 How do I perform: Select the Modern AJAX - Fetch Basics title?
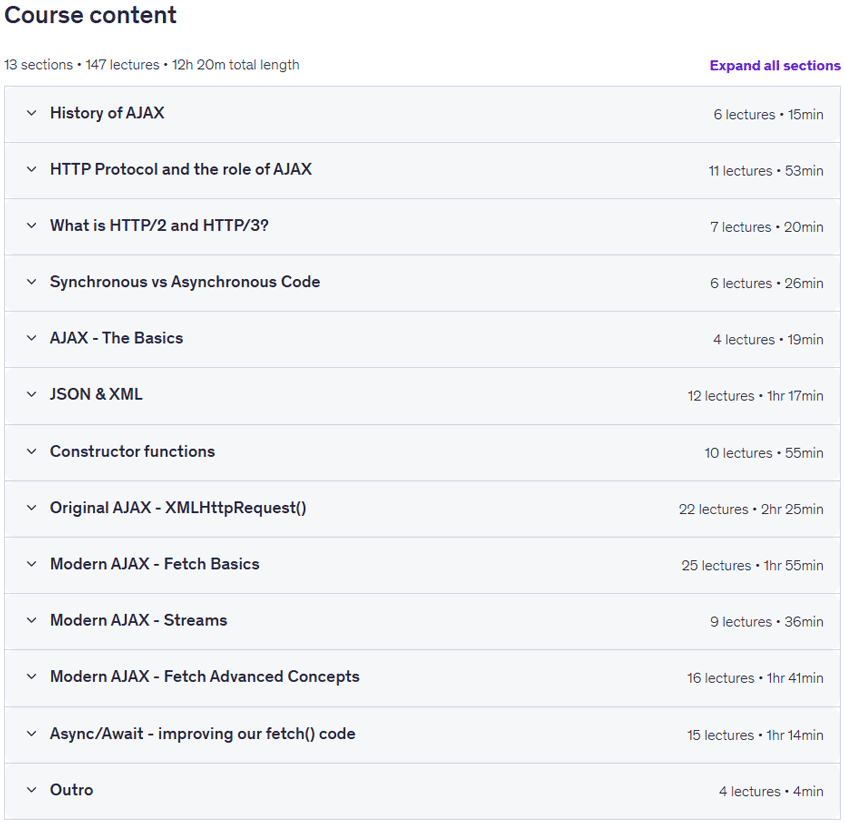[154, 564]
